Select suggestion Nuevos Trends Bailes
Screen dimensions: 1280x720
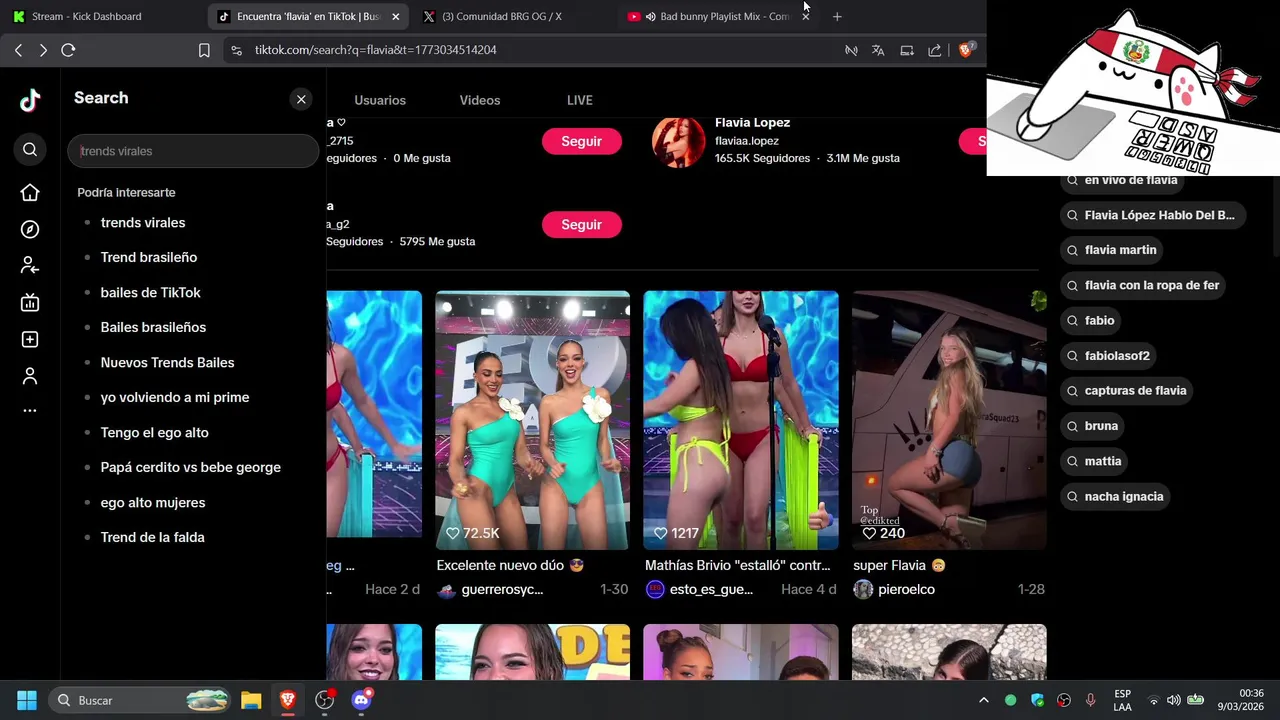(x=167, y=363)
